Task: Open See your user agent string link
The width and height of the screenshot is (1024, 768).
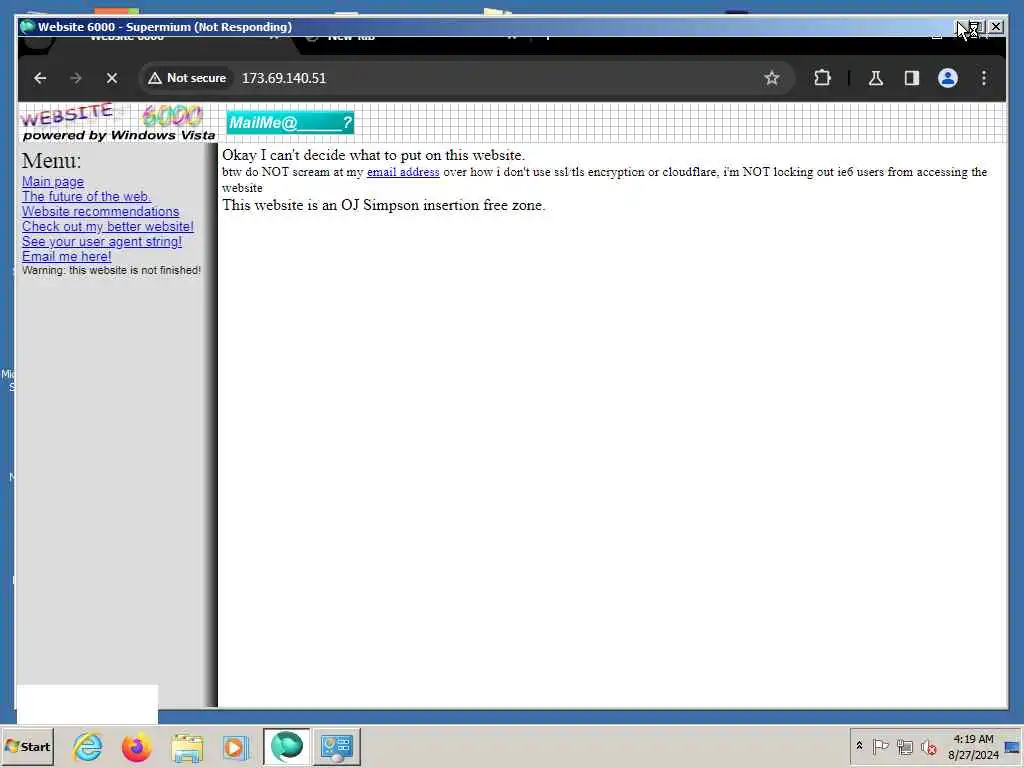Action: click(102, 242)
